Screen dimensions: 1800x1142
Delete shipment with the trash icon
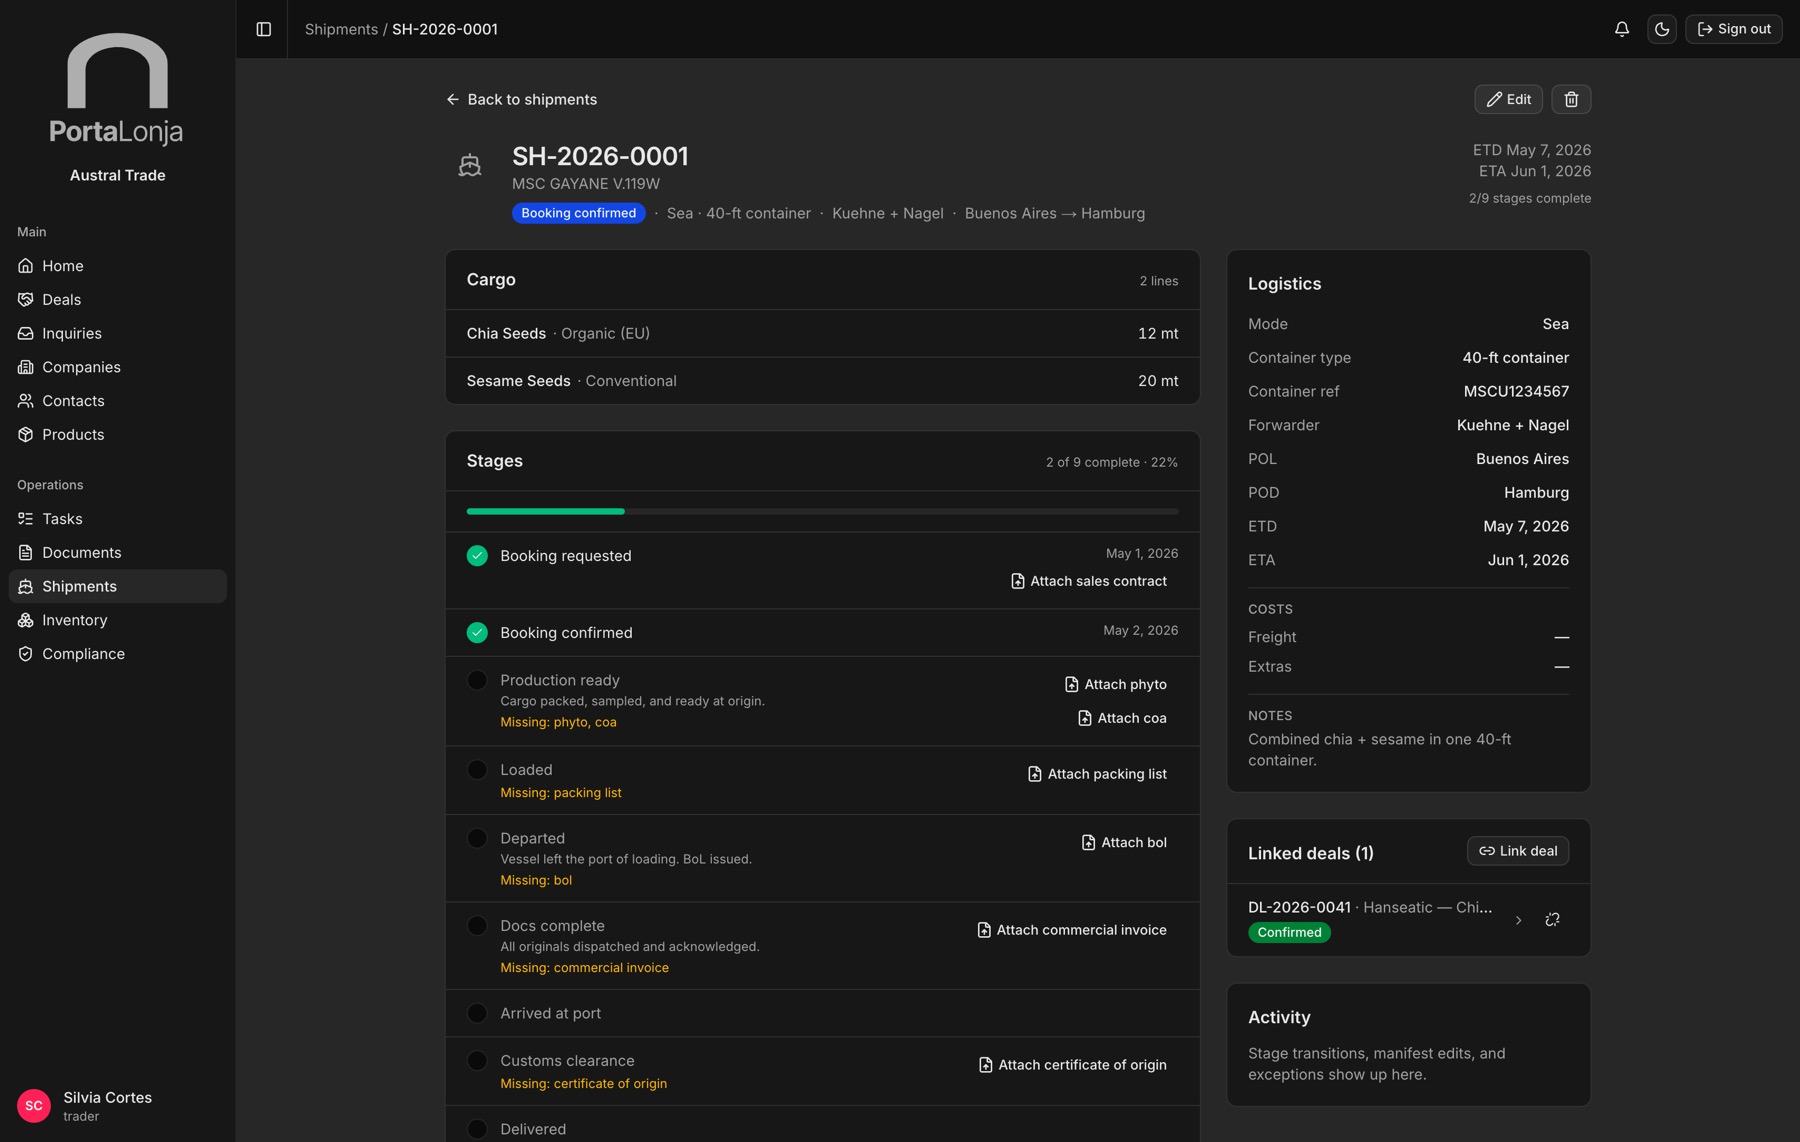coord(1571,99)
